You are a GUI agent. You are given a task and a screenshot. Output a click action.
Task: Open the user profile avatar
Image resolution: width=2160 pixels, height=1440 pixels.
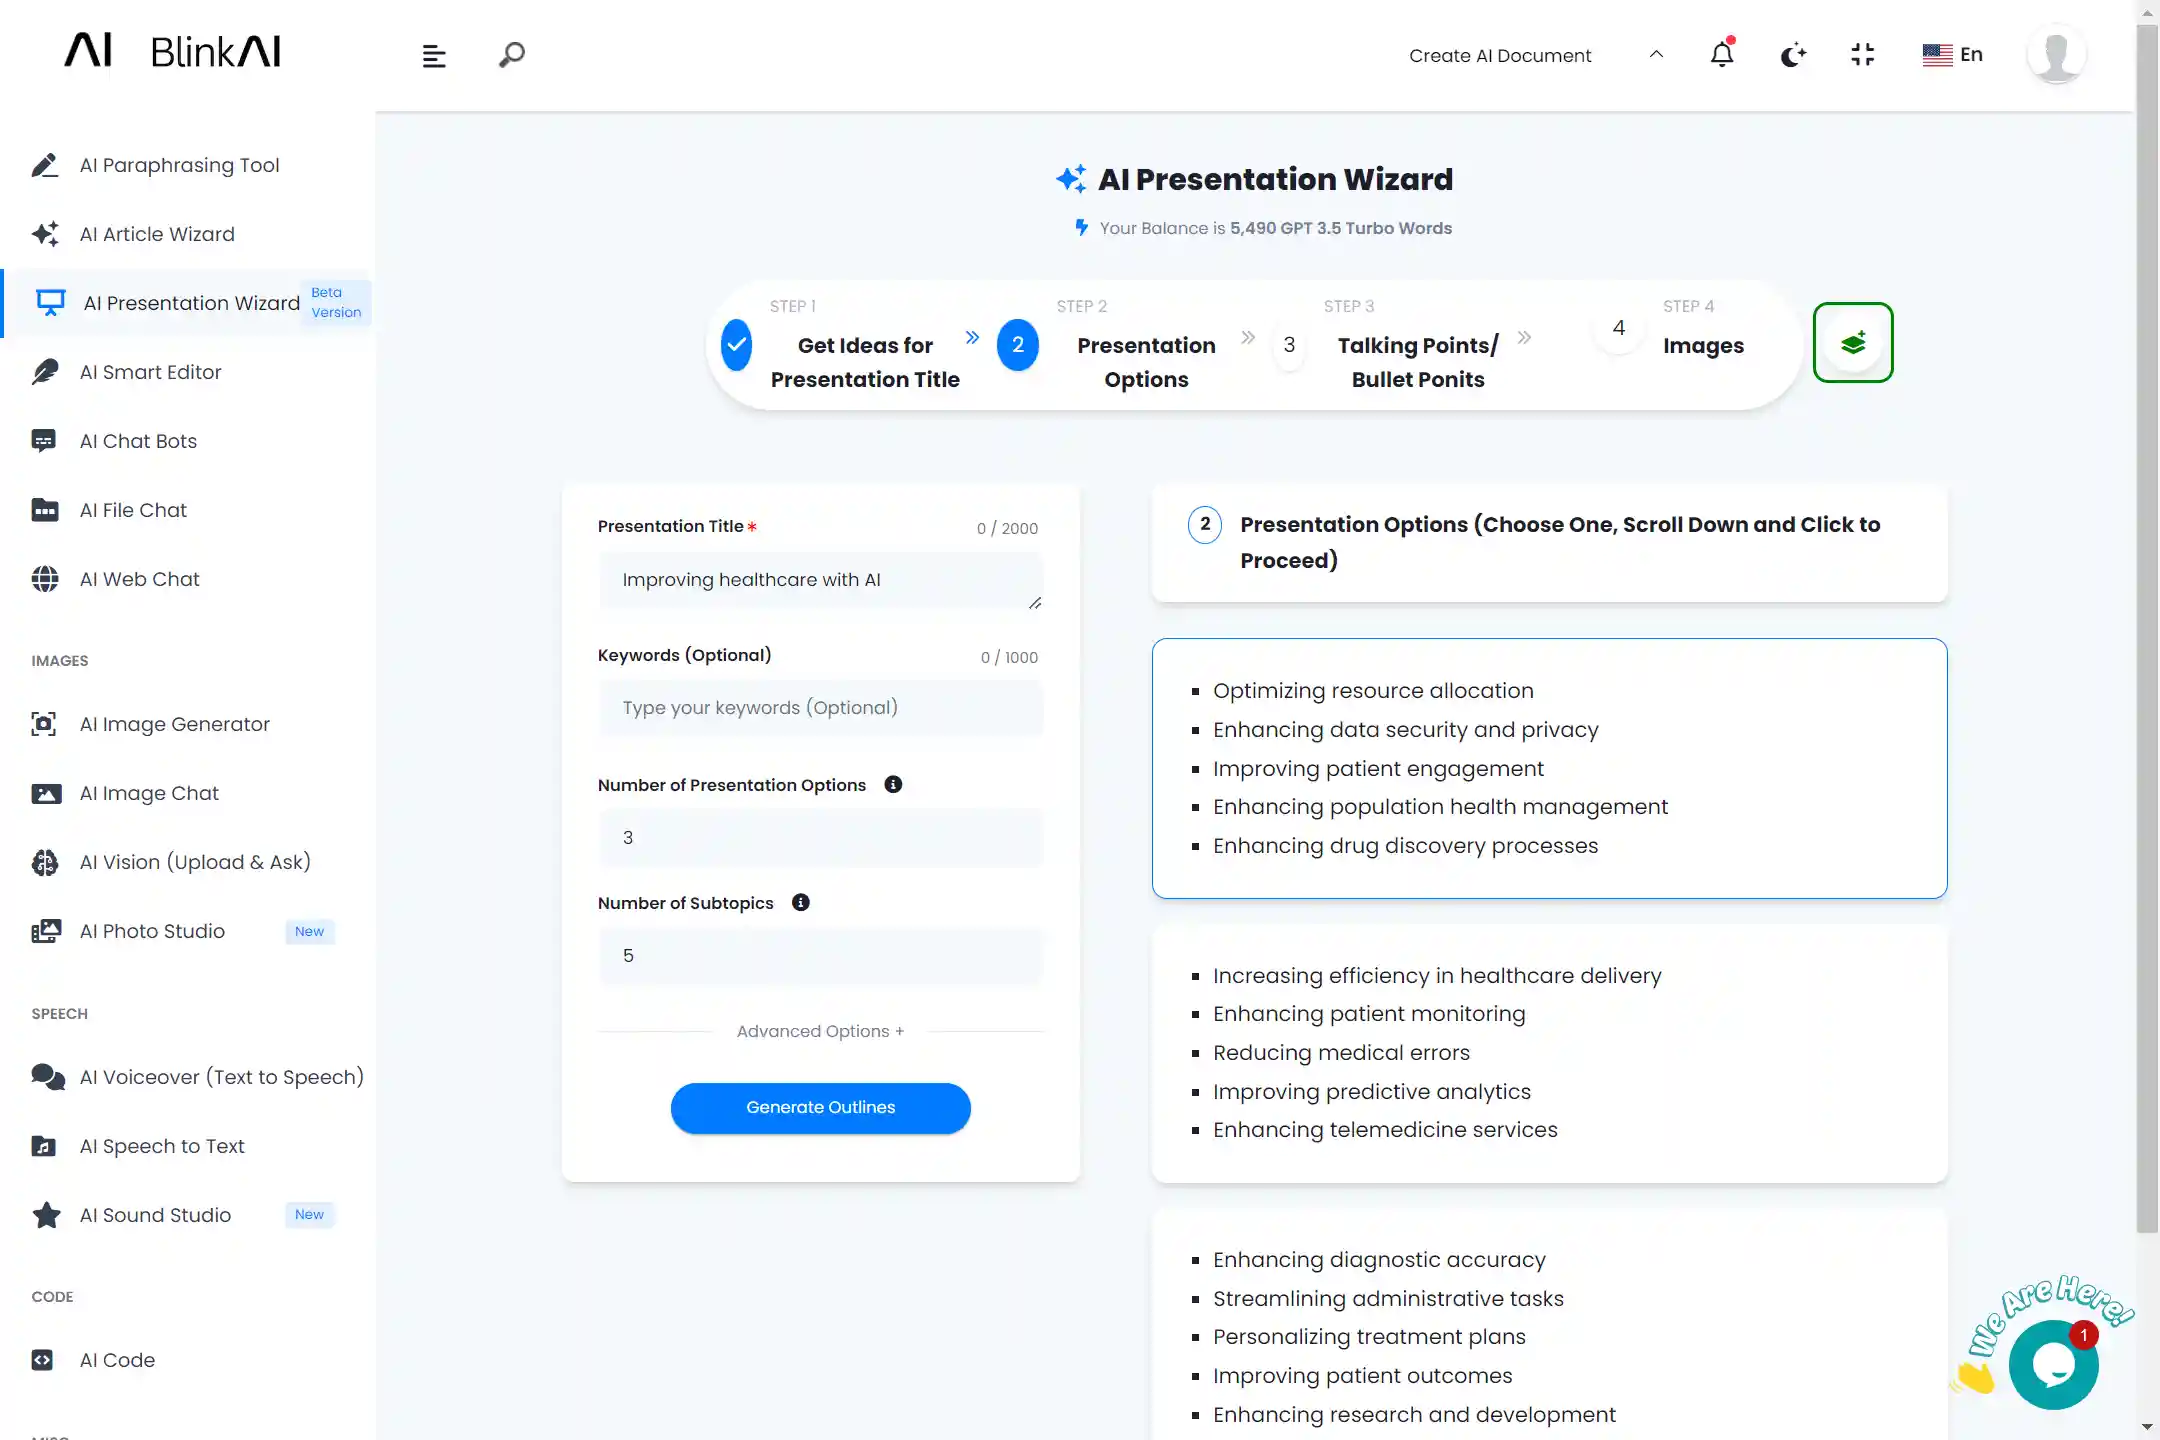(2055, 55)
